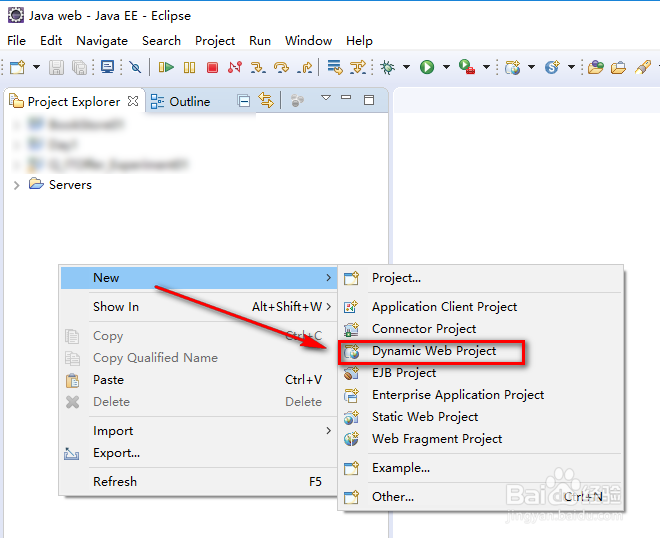
Task: Click the Step Return icon
Action: coord(304,67)
